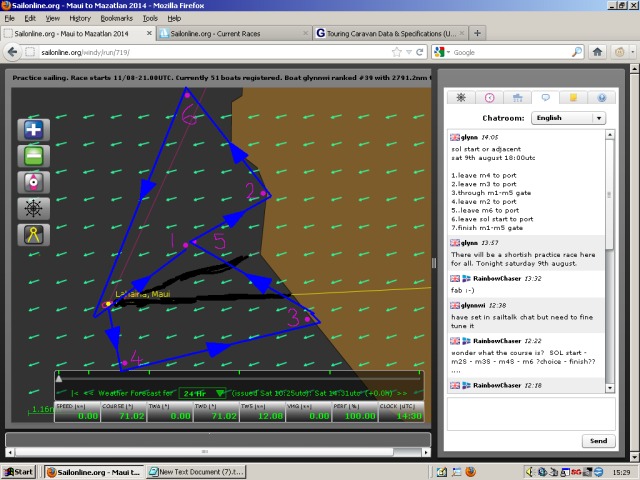Click the VMG 0.00 readout

coord(309,412)
